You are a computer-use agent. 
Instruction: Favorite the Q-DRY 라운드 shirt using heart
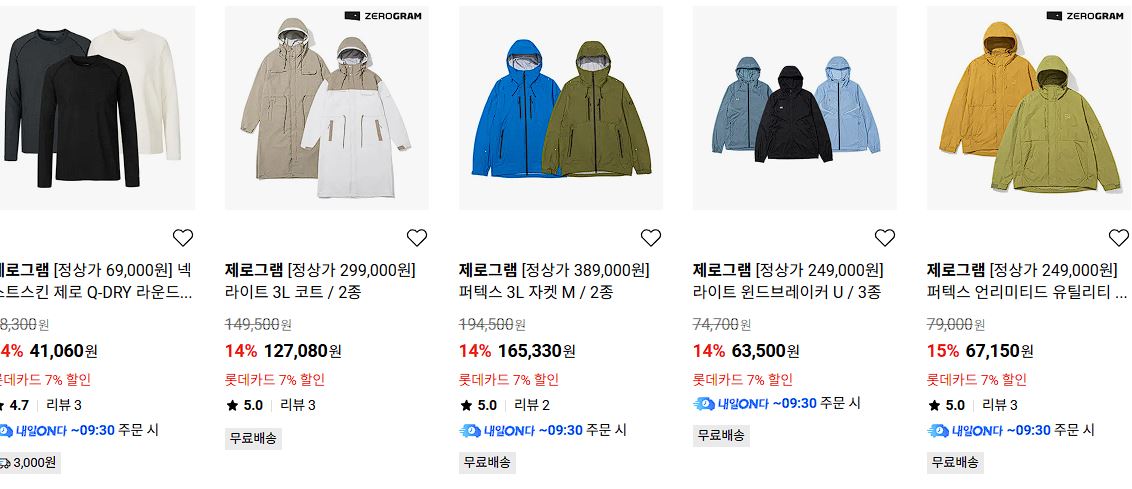183,238
